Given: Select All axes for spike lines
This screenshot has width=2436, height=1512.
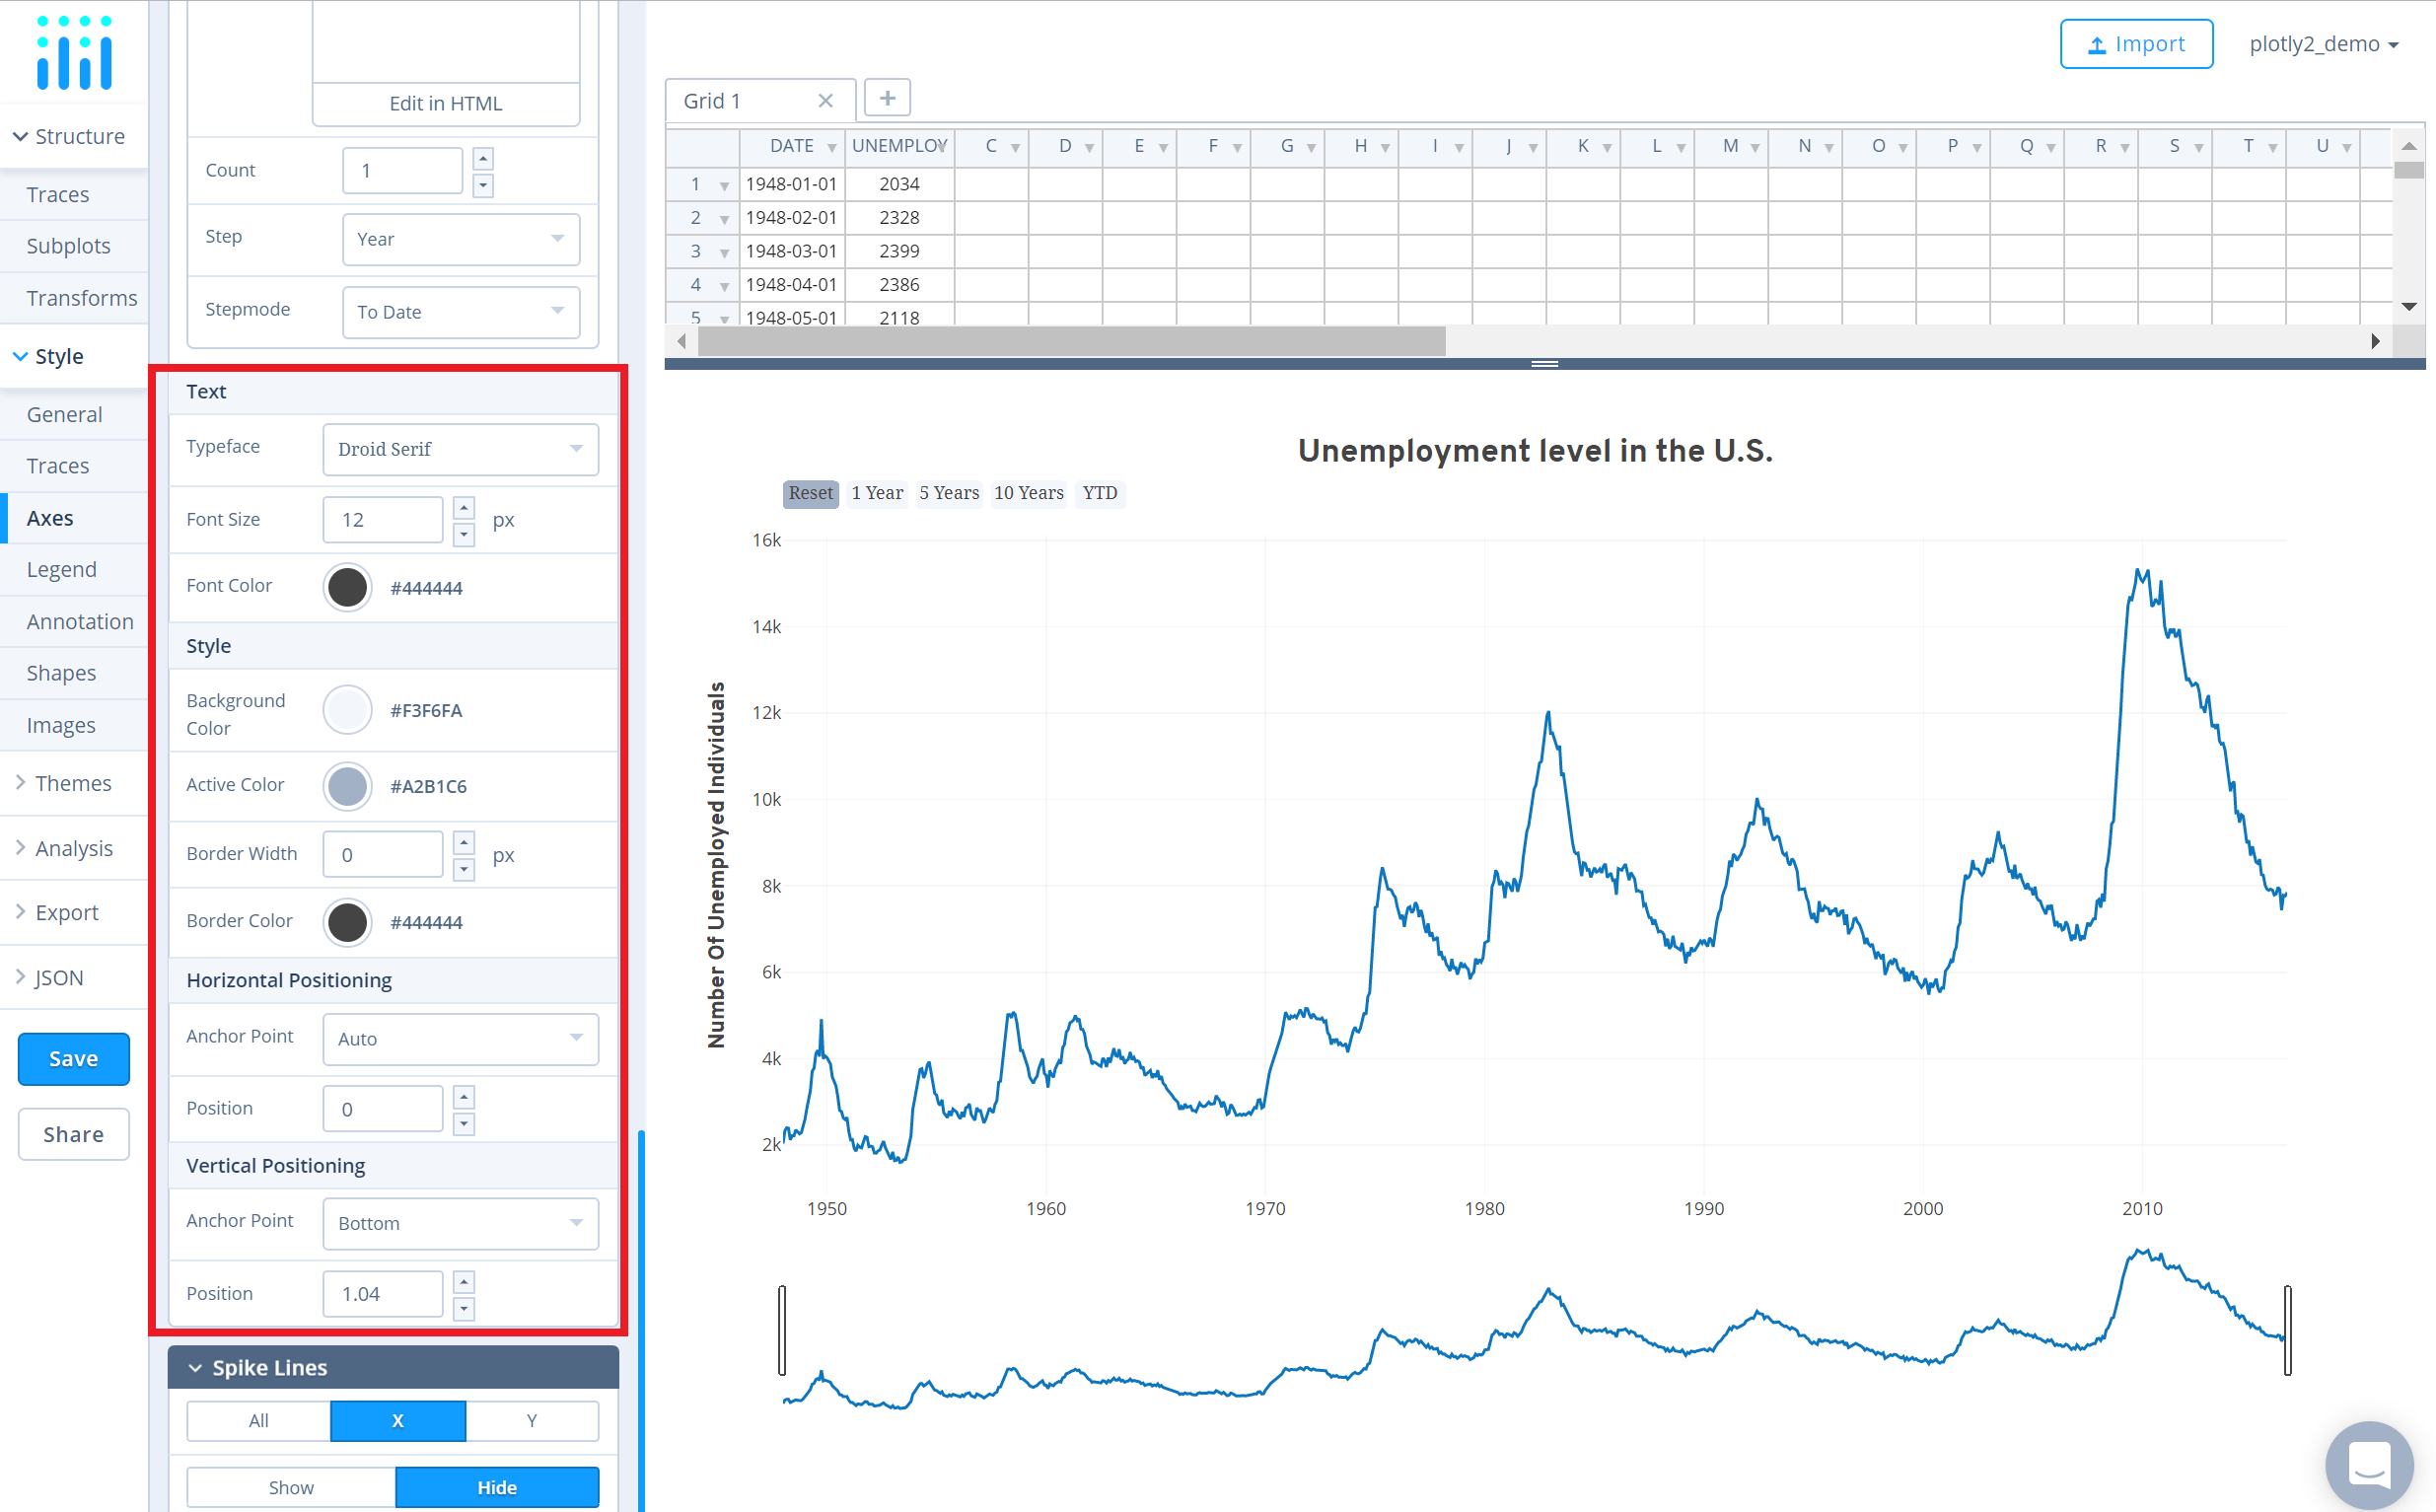Looking at the screenshot, I should [x=258, y=1420].
